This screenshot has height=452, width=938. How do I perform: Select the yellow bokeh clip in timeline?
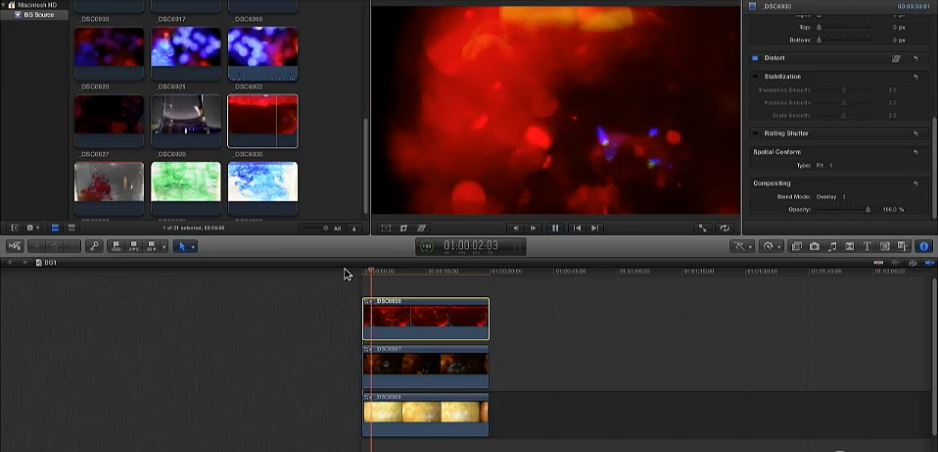pyautogui.click(x=425, y=414)
